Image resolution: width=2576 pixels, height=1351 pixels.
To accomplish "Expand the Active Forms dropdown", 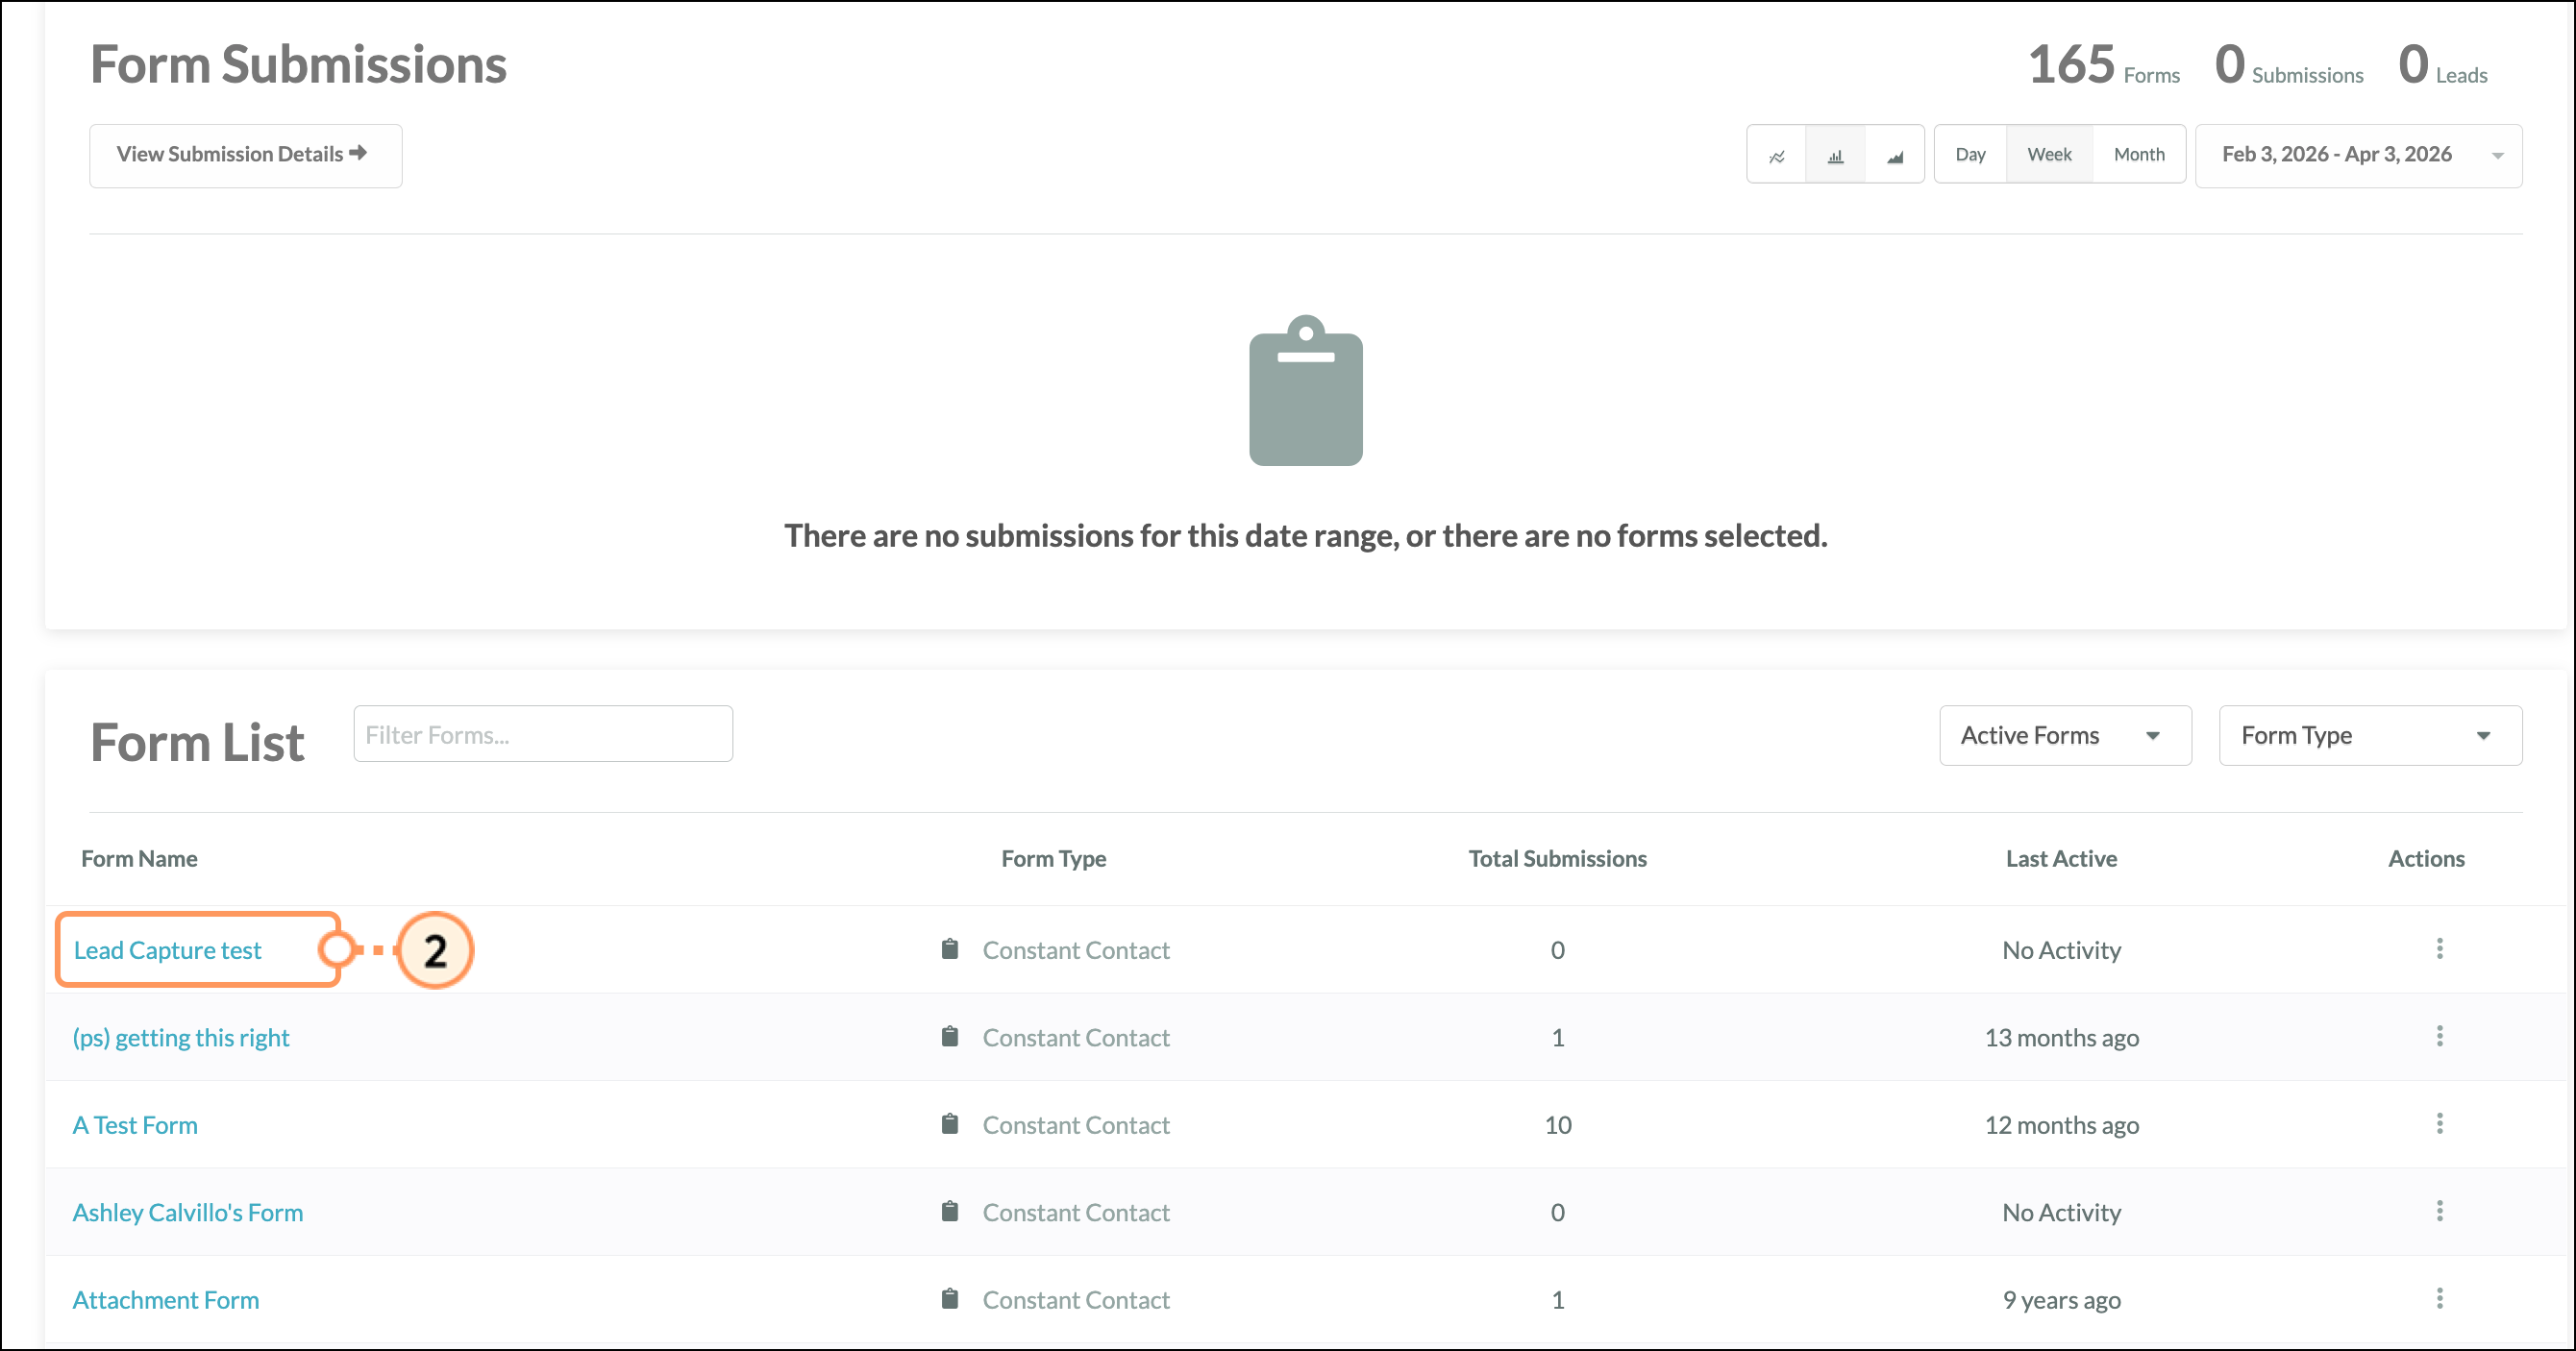I will (2064, 735).
